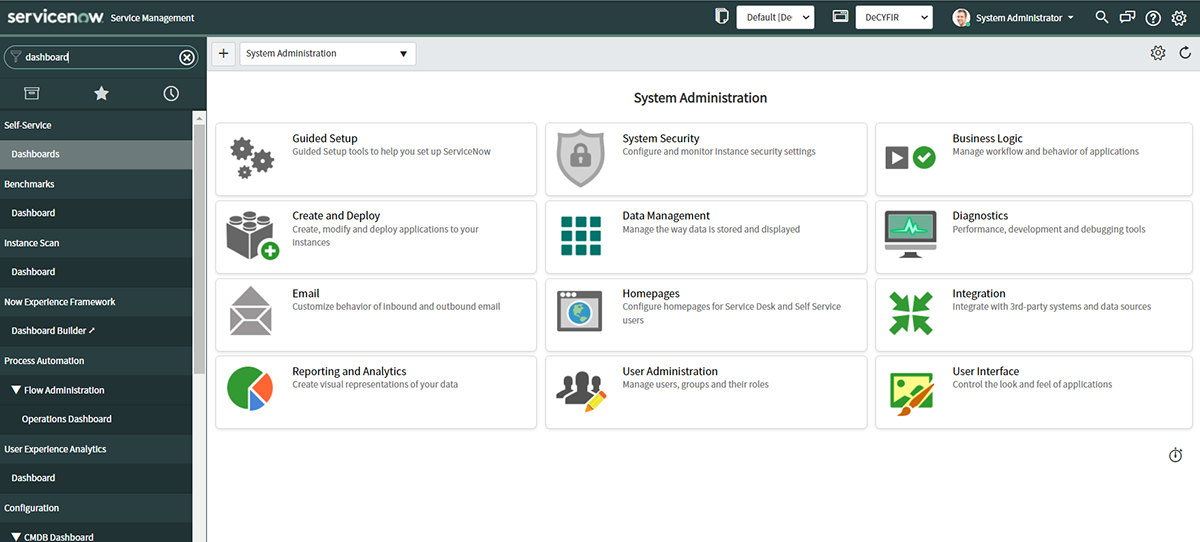Open Dashboard Builder module
Viewport: 1200px width, 542px height.
click(x=96, y=331)
